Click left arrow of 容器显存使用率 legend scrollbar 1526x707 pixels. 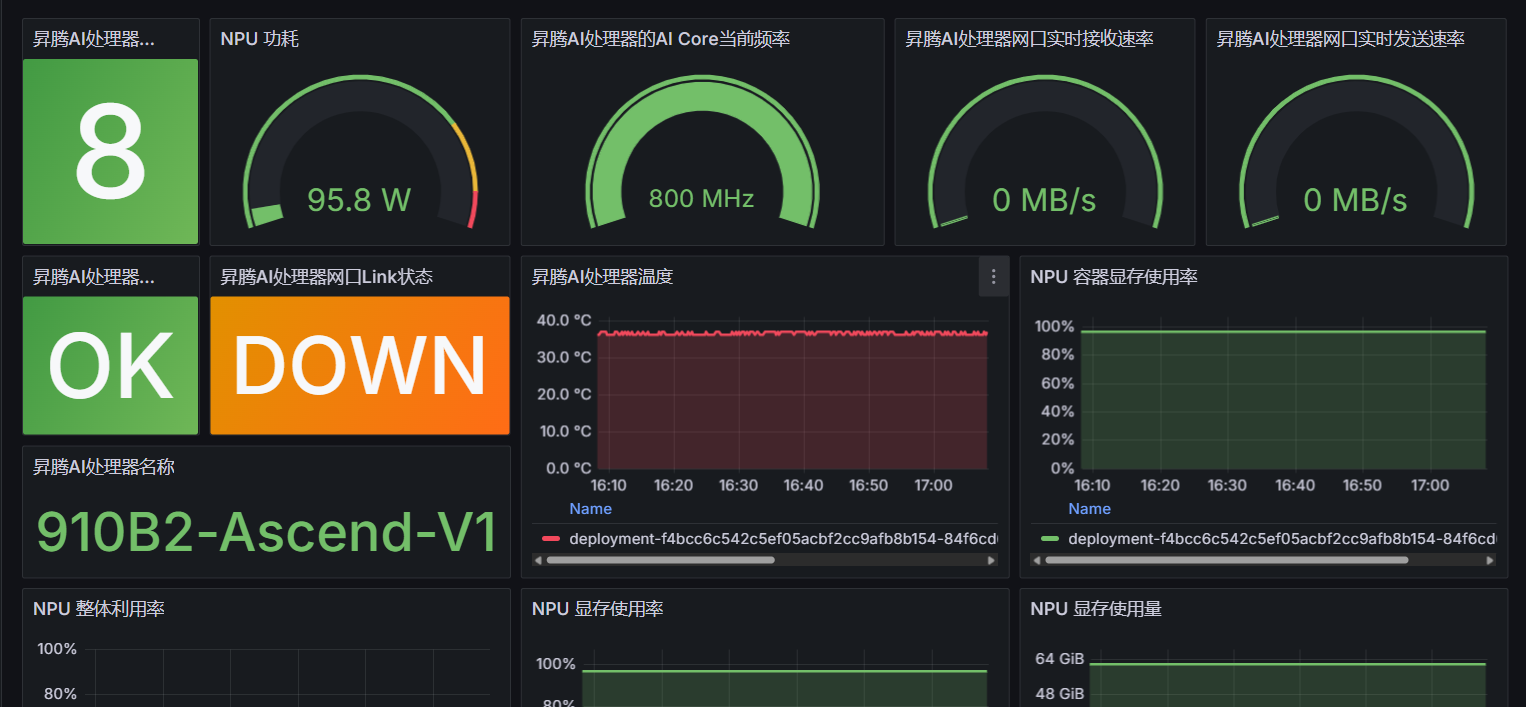point(1037,560)
